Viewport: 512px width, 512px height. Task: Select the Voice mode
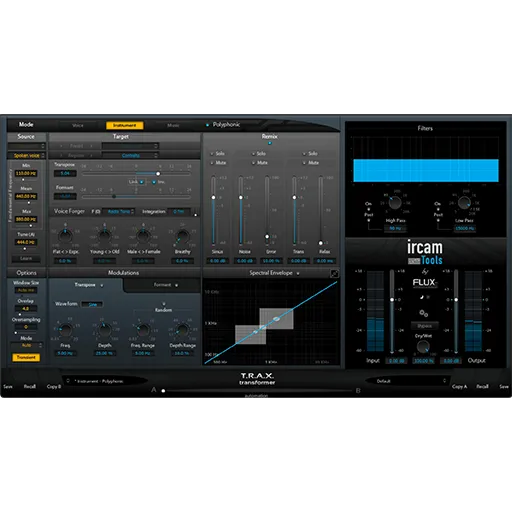(x=78, y=125)
